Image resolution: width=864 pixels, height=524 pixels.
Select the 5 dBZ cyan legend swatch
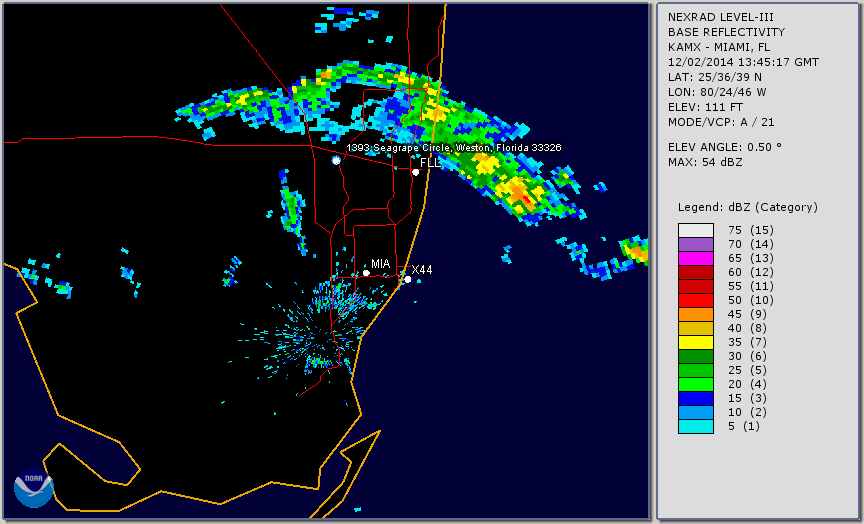click(696, 426)
